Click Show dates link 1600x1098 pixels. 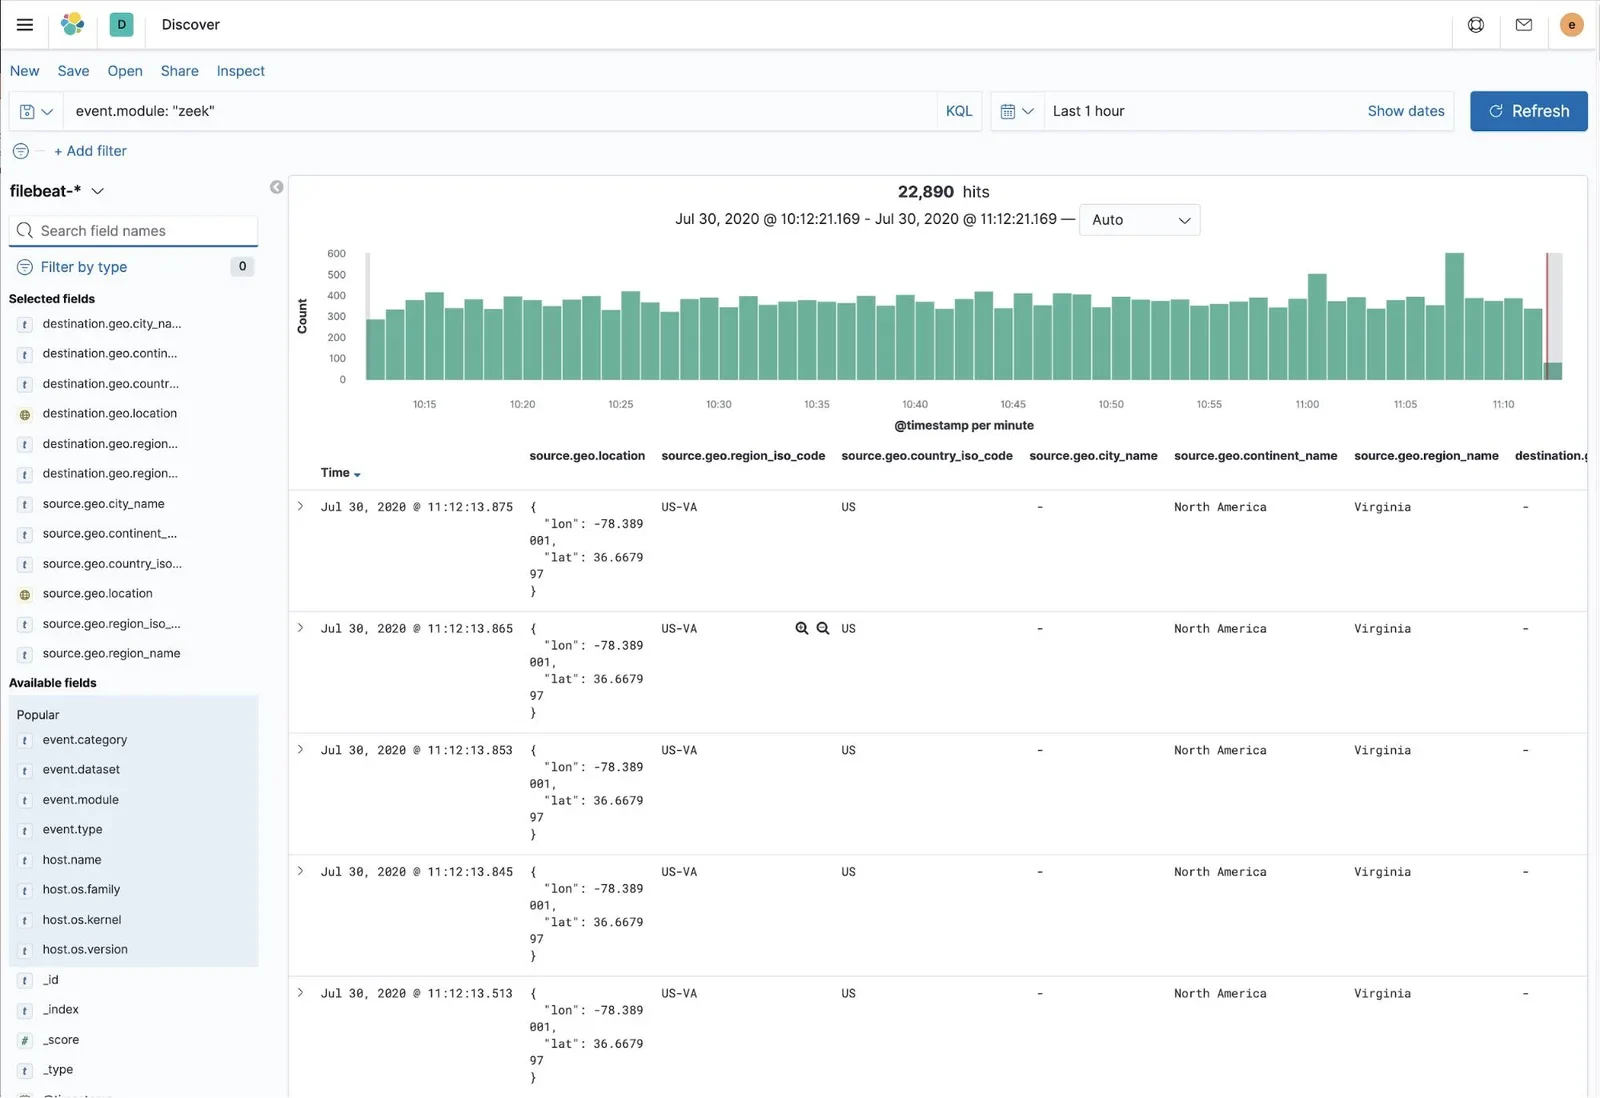coord(1406,111)
